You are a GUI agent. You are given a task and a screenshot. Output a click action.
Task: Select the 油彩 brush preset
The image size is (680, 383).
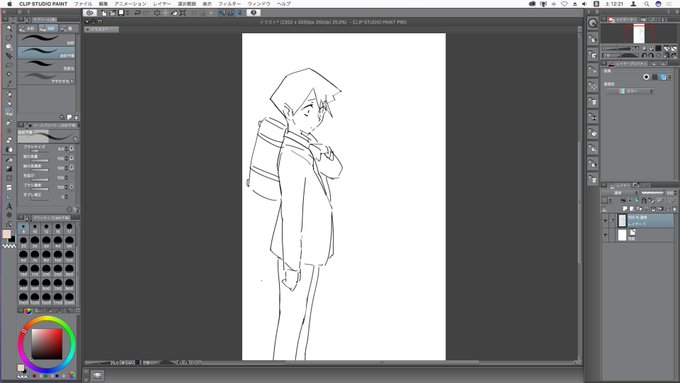(47, 40)
